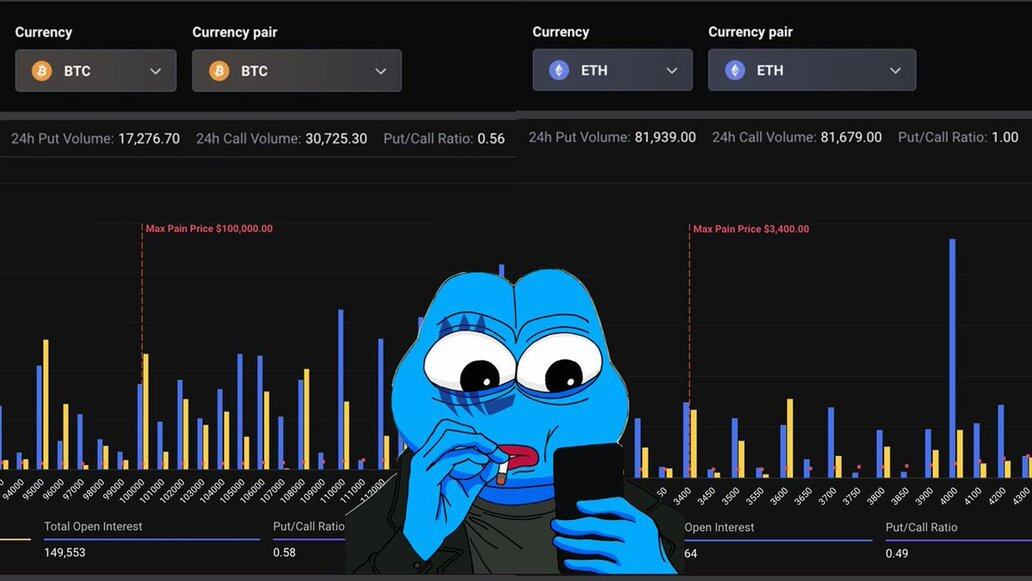Viewport: 1032px width, 581px height.
Task: Click the Total Open Interest 149,553 figure
Action: (x=64, y=552)
